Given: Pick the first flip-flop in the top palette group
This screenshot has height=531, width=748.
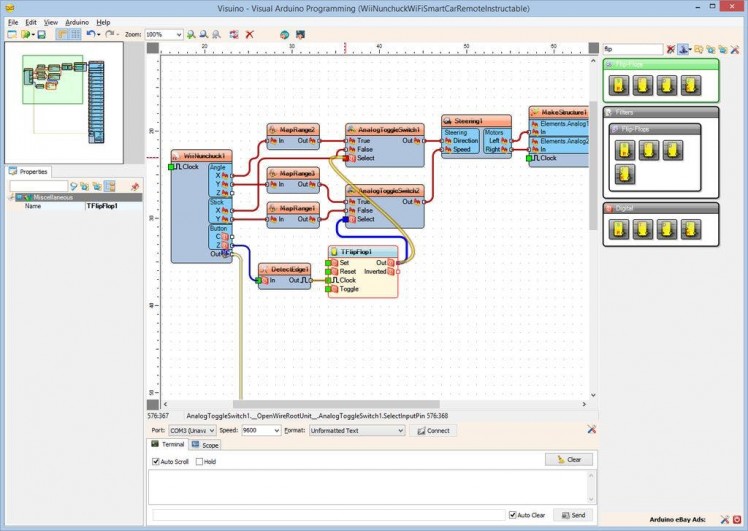Looking at the screenshot, I should [621, 85].
